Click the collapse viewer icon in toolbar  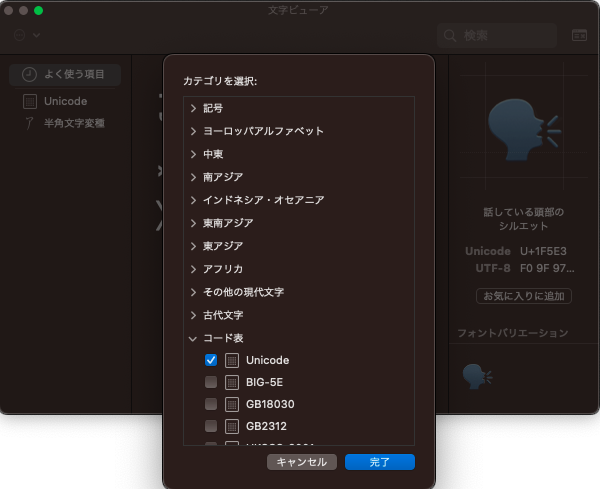[x=579, y=35]
